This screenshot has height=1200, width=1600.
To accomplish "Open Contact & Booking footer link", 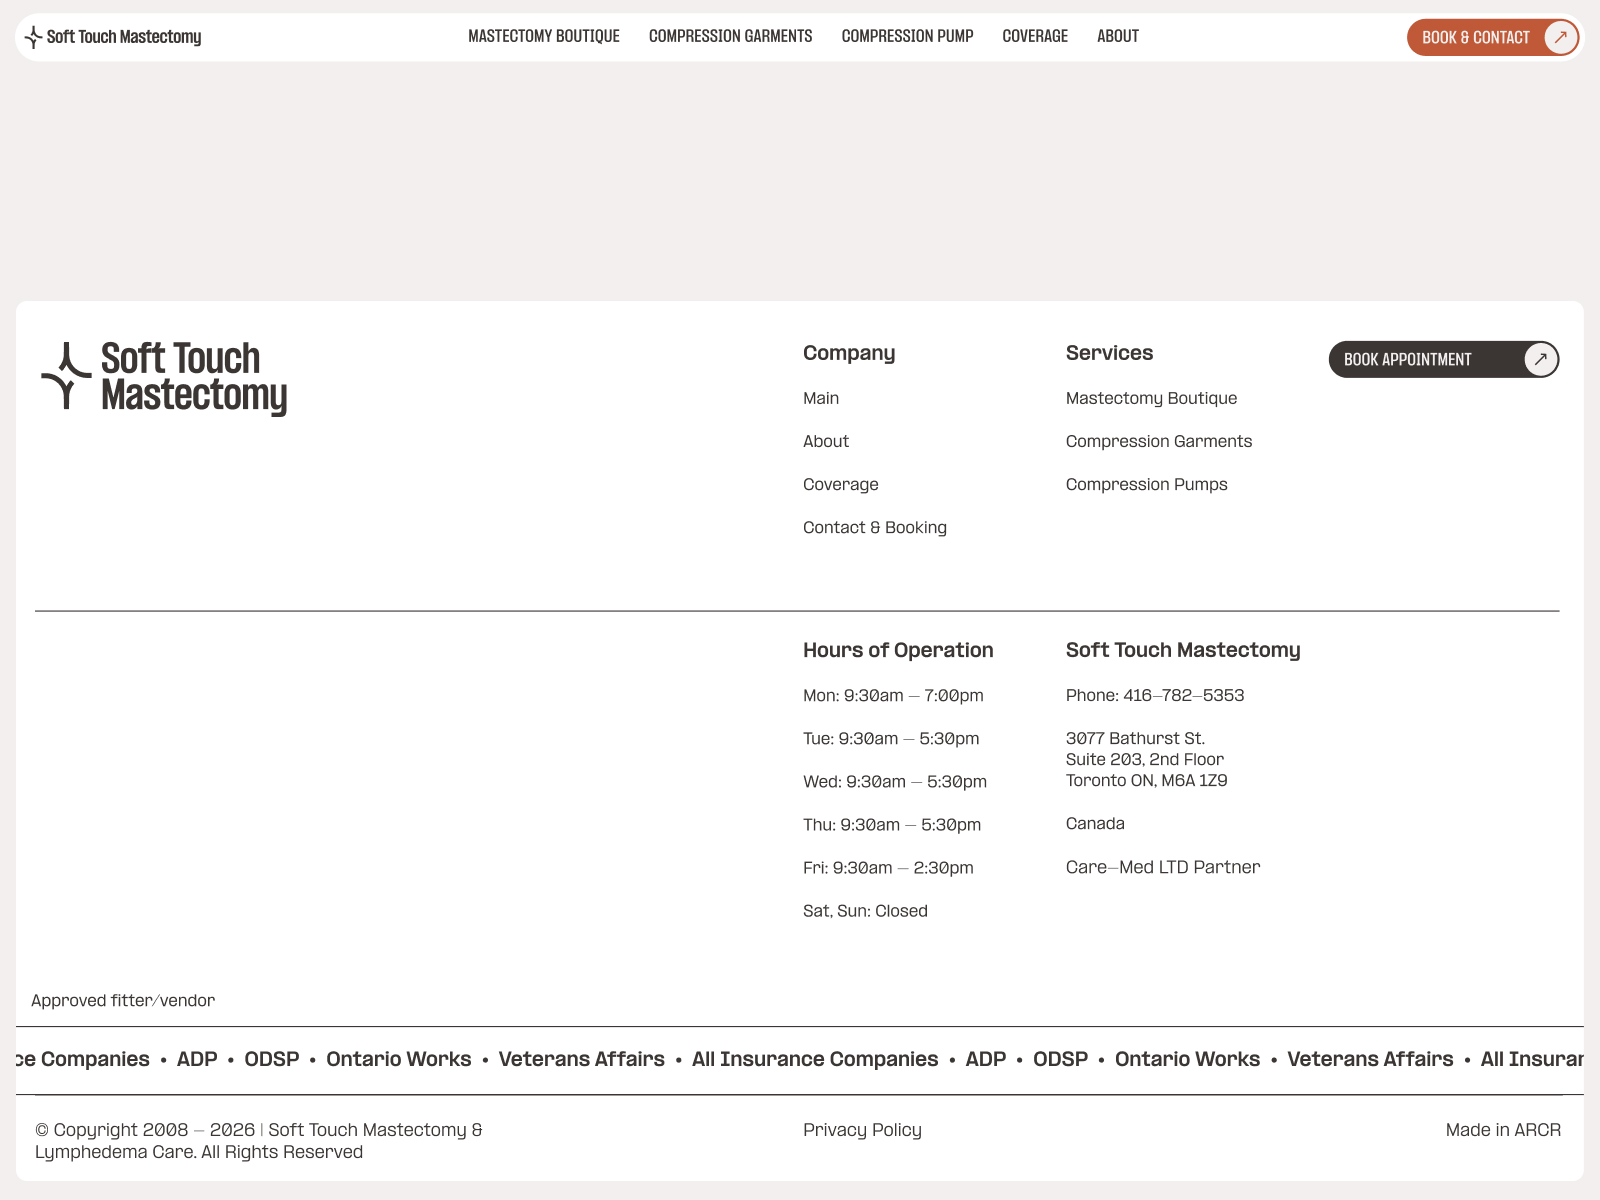I will click(874, 527).
